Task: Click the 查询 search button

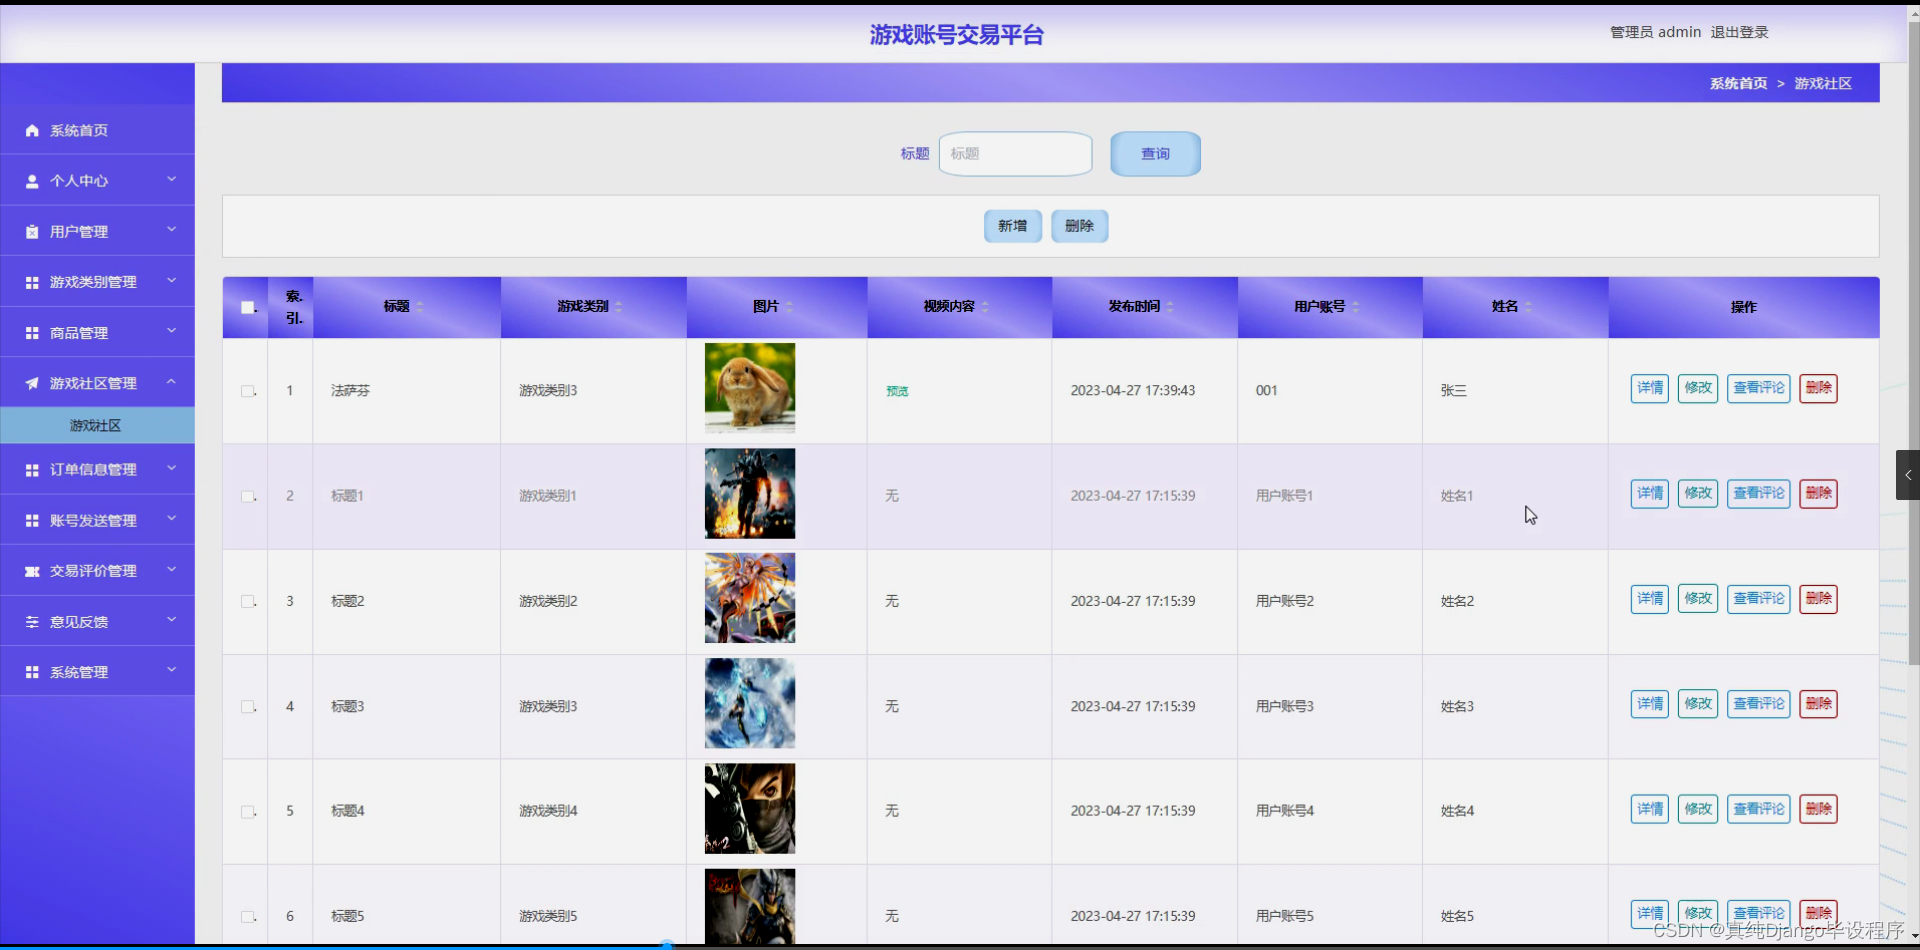Action: [1154, 153]
